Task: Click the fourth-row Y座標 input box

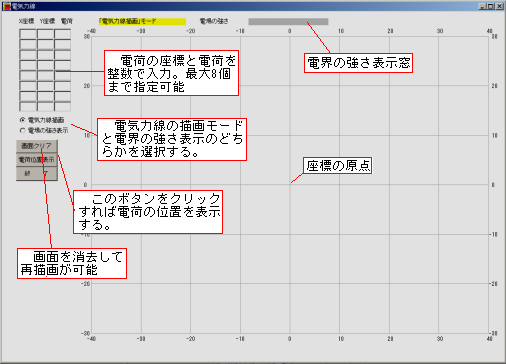Action: coord(45,65)
